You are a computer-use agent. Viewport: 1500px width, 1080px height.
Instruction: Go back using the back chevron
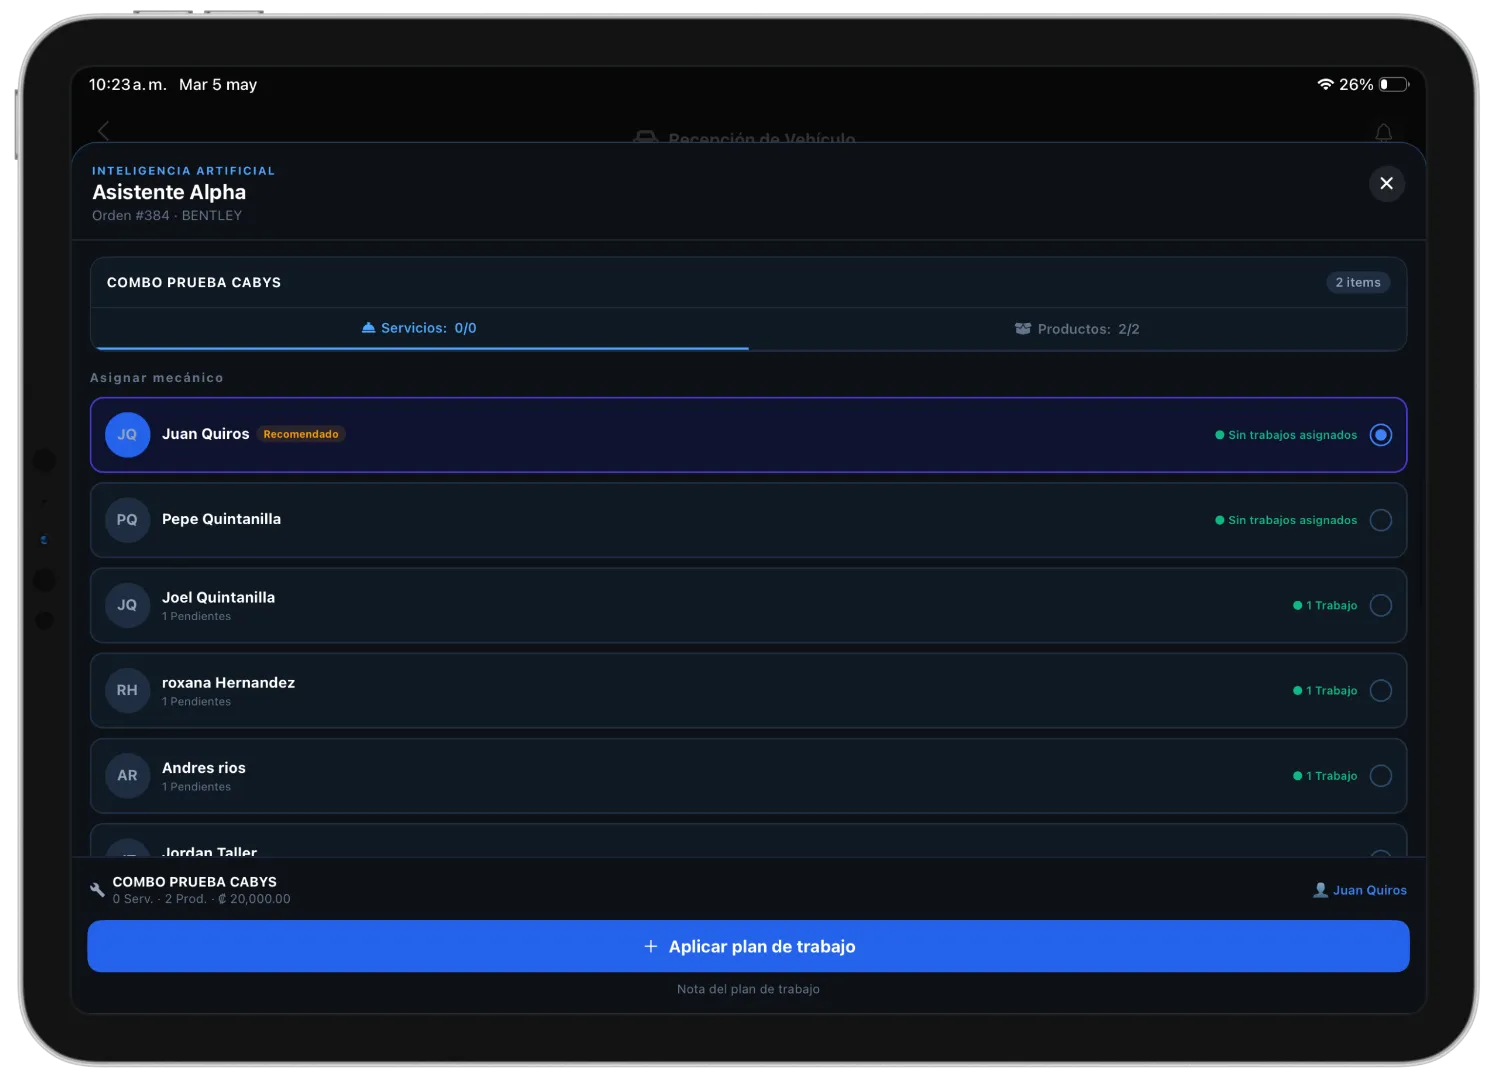pyautogui.click(x=103, y=131)
